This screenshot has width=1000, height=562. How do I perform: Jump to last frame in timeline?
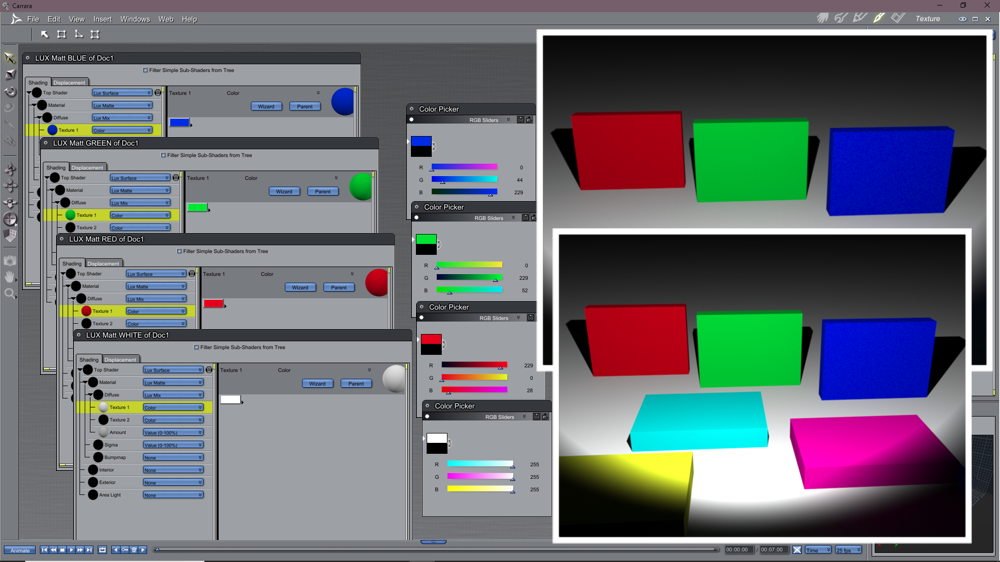click(x=89, y=550)
